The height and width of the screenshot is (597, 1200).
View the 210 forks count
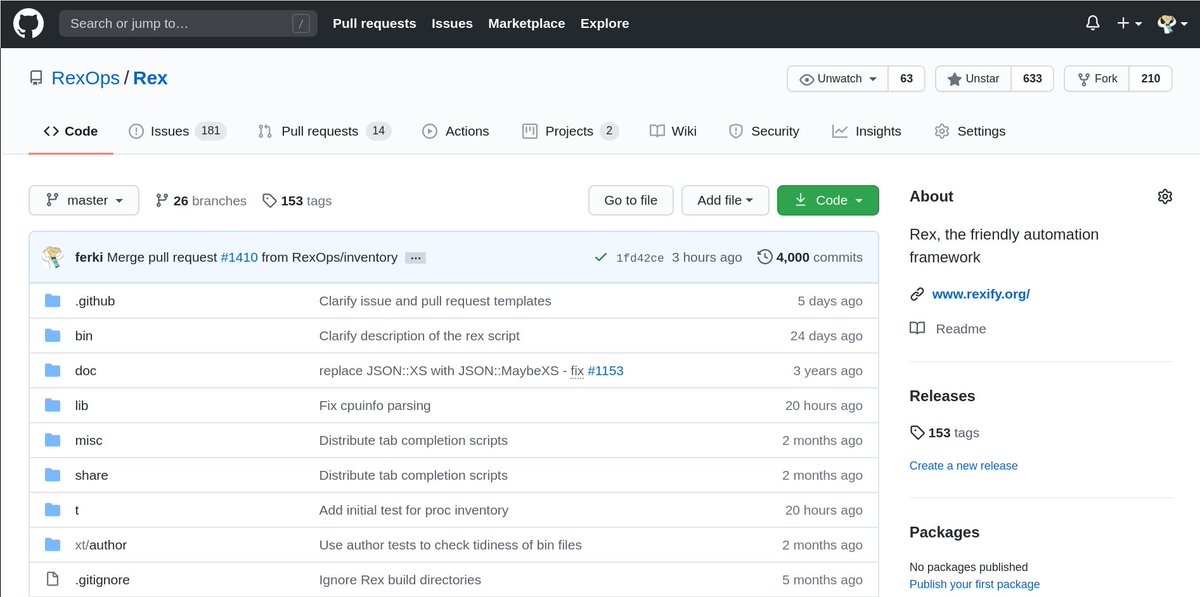click(x=1151, y=79)
